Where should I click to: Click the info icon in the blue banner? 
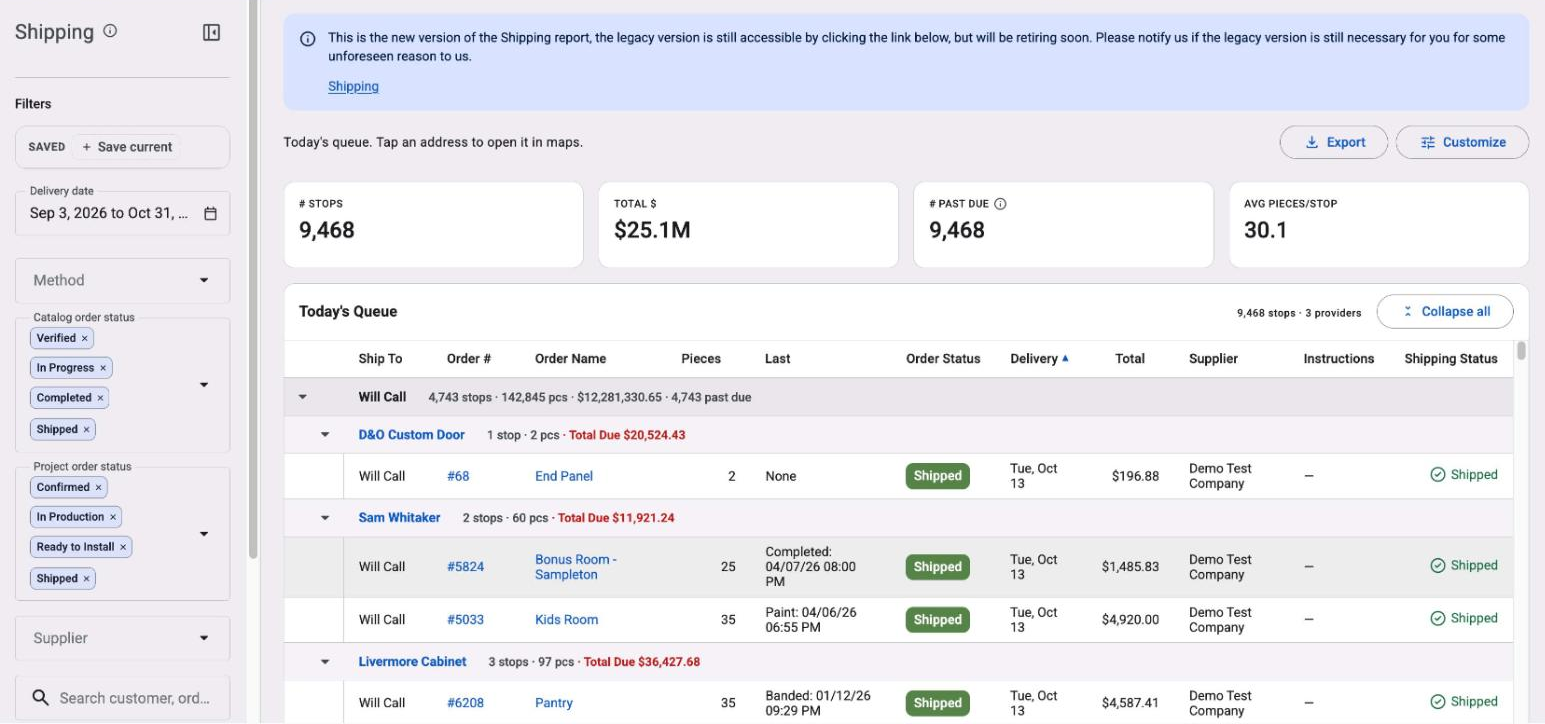[x=308, y=39]
